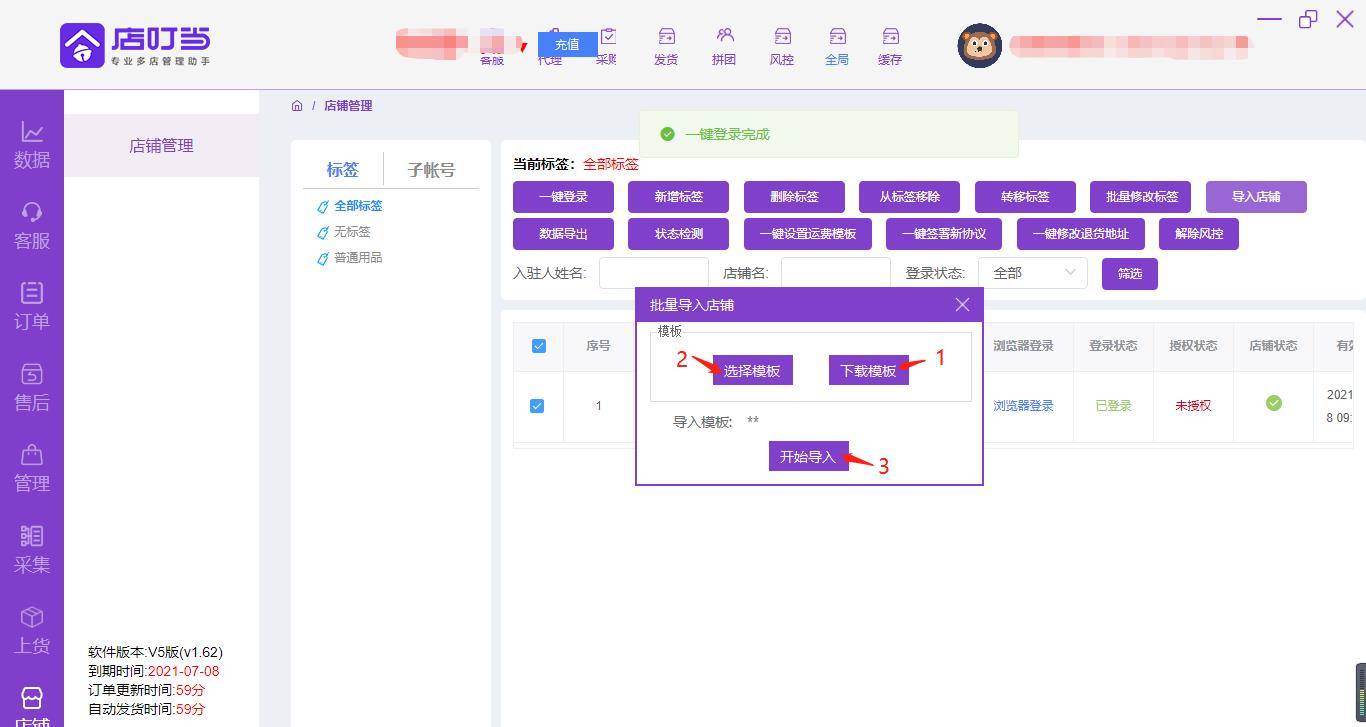Switch to the 标签 tab

click(x=343, y=170)
